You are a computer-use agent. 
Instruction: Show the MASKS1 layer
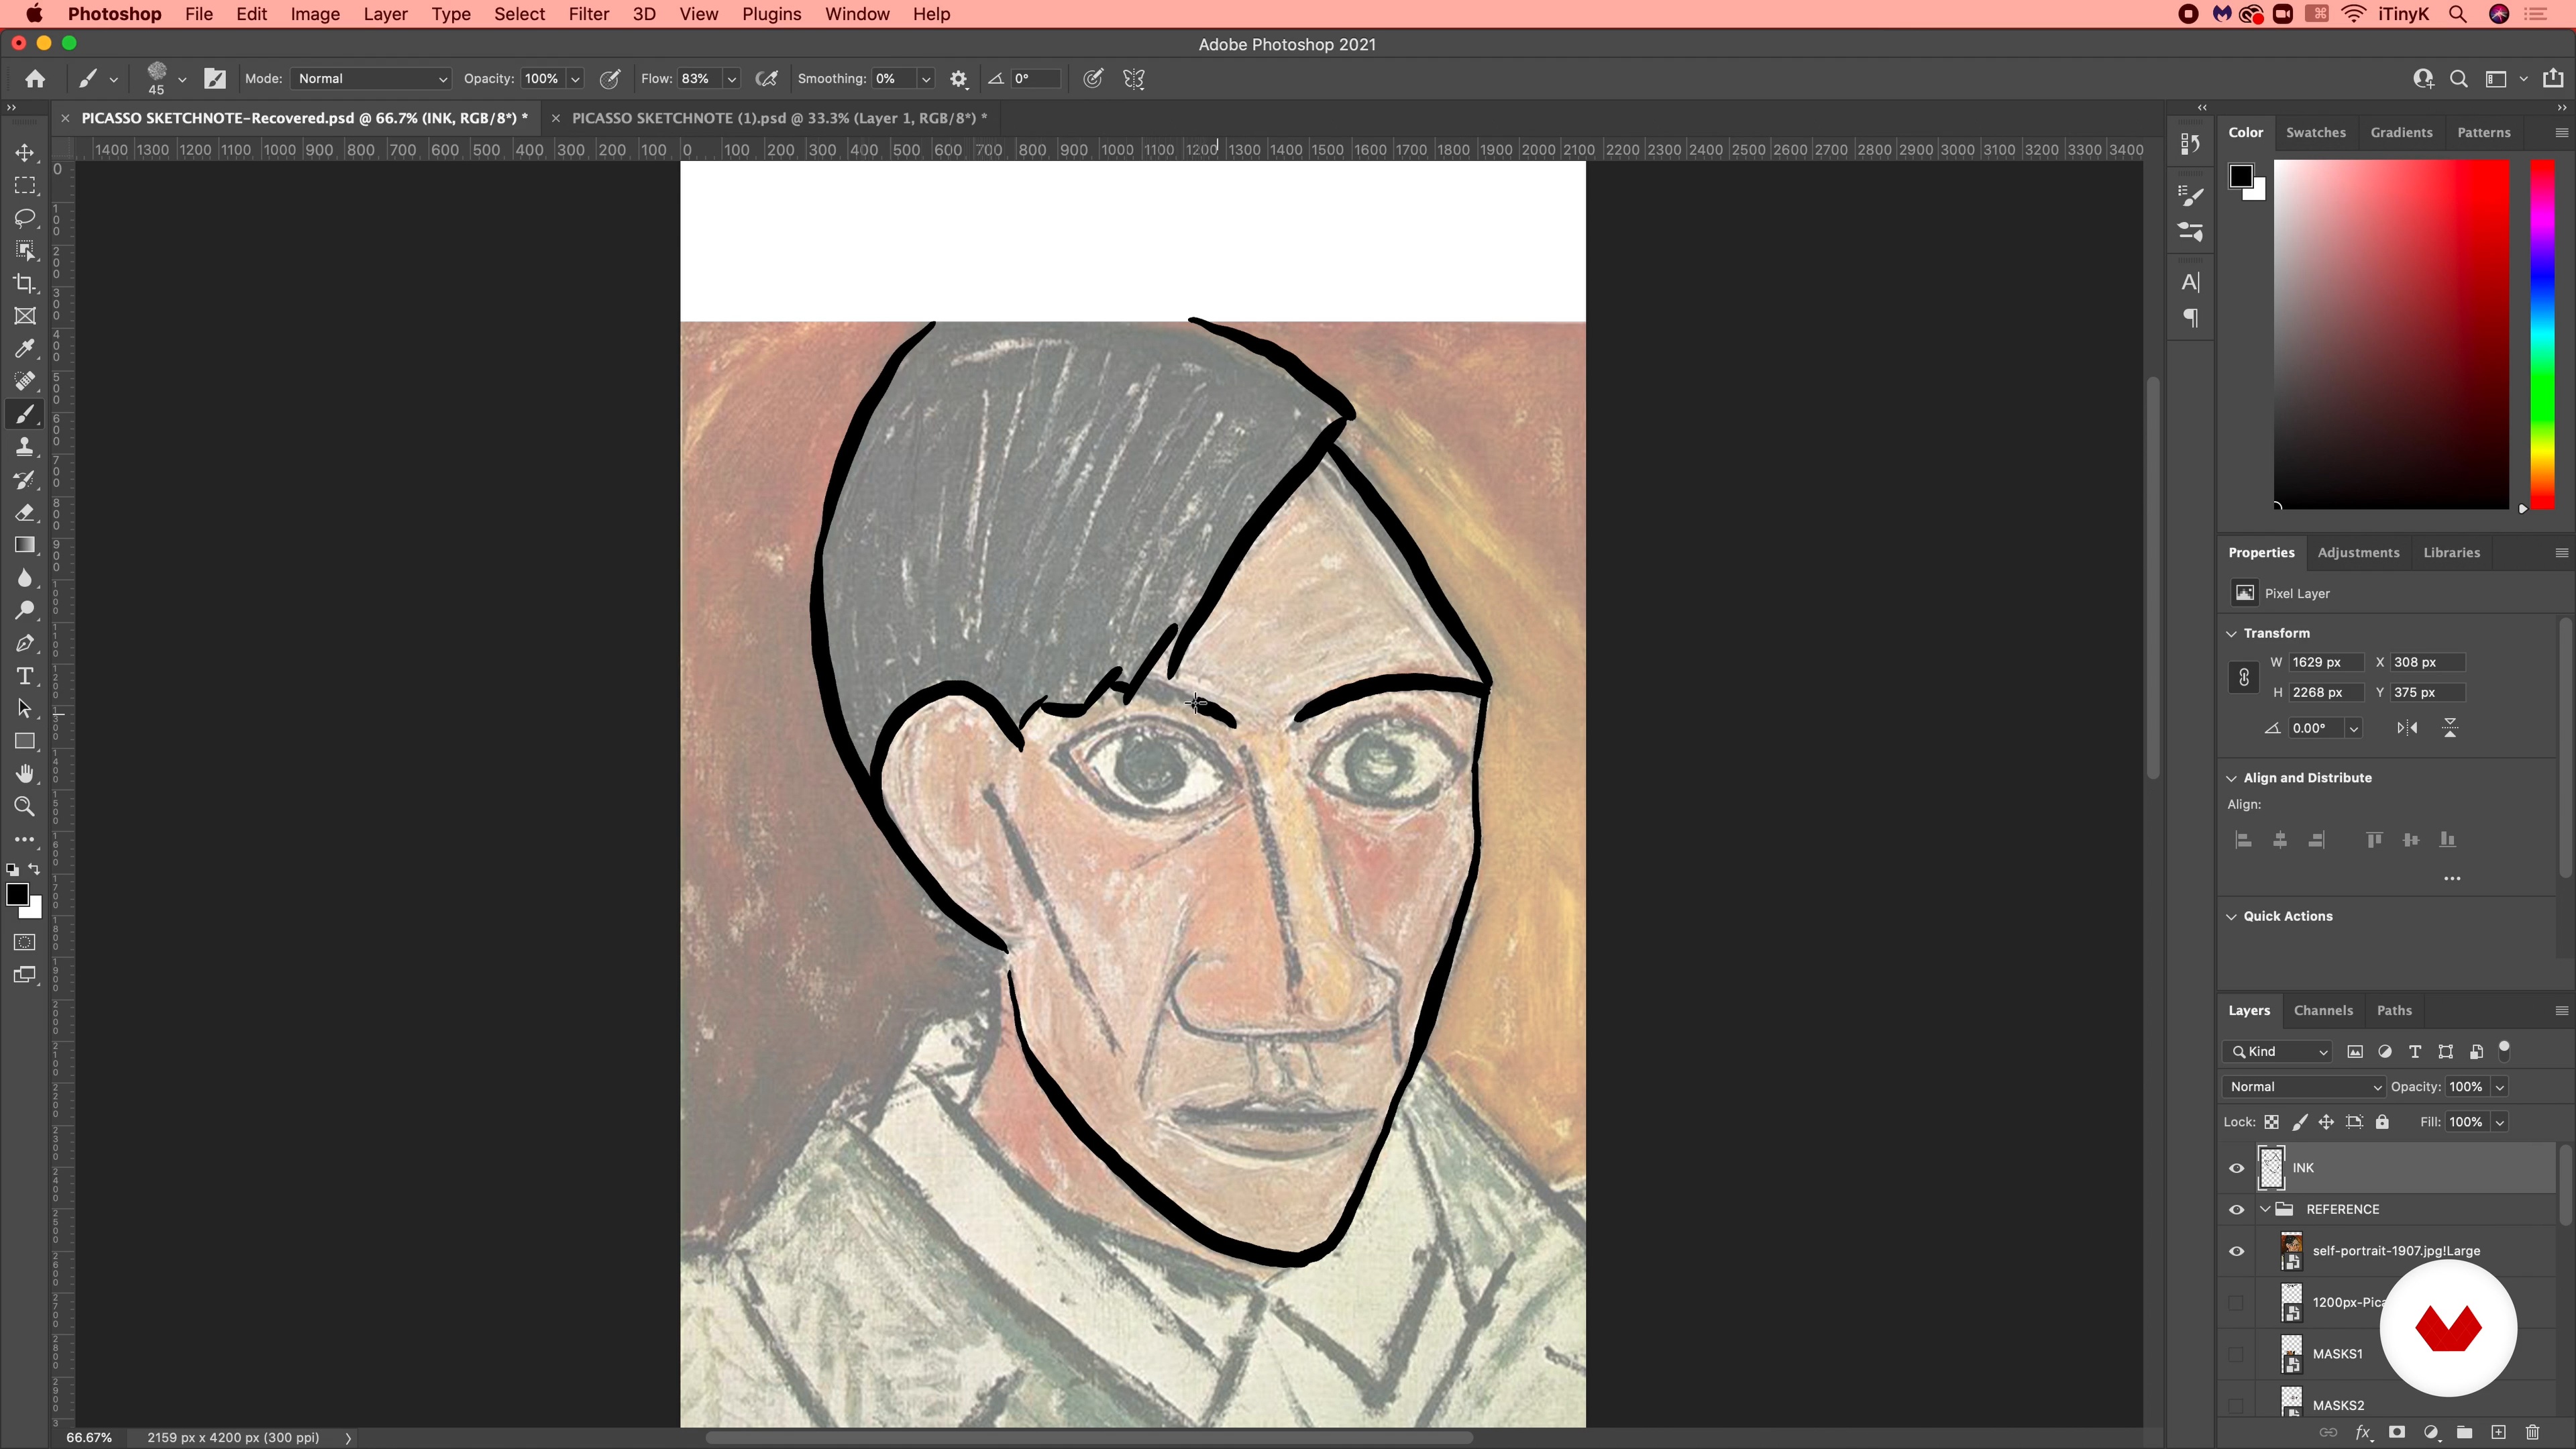click(2237, 1354)
